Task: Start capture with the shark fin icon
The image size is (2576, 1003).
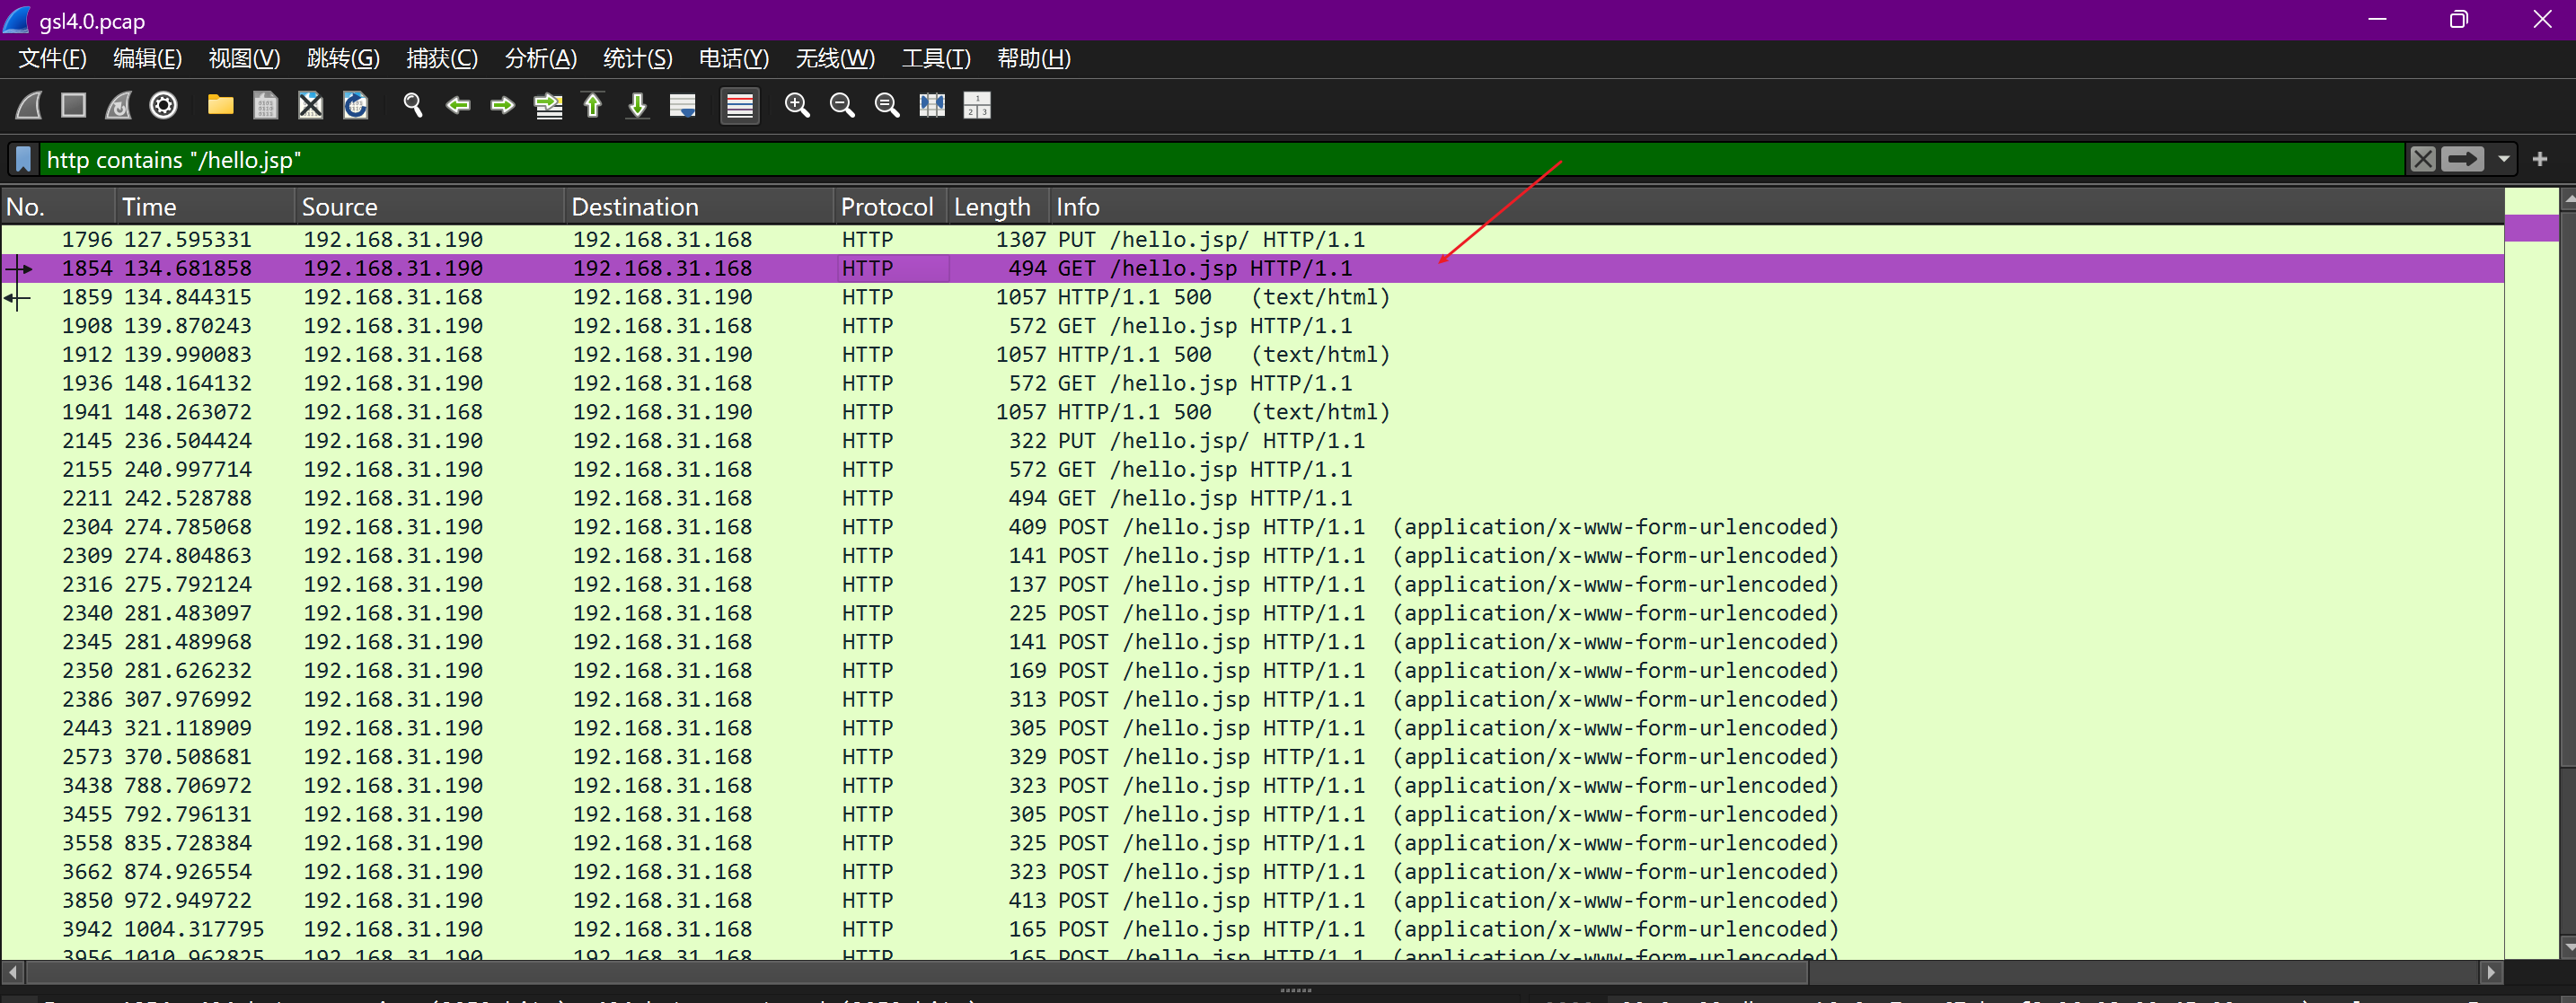Action: (29, 105)
